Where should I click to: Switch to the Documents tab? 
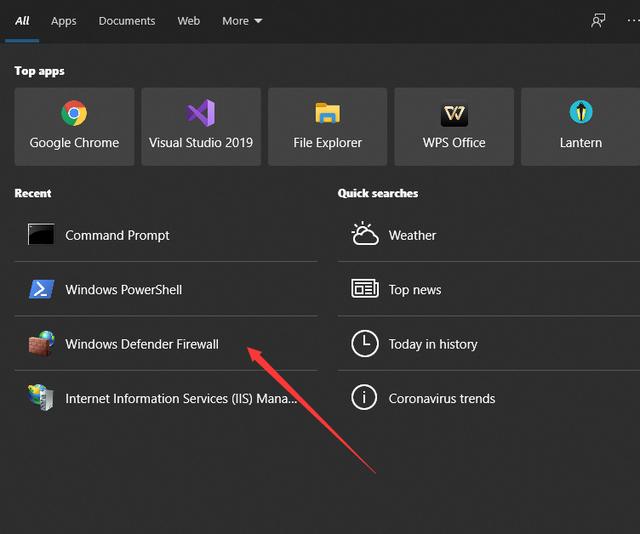(x=127, y=21)
